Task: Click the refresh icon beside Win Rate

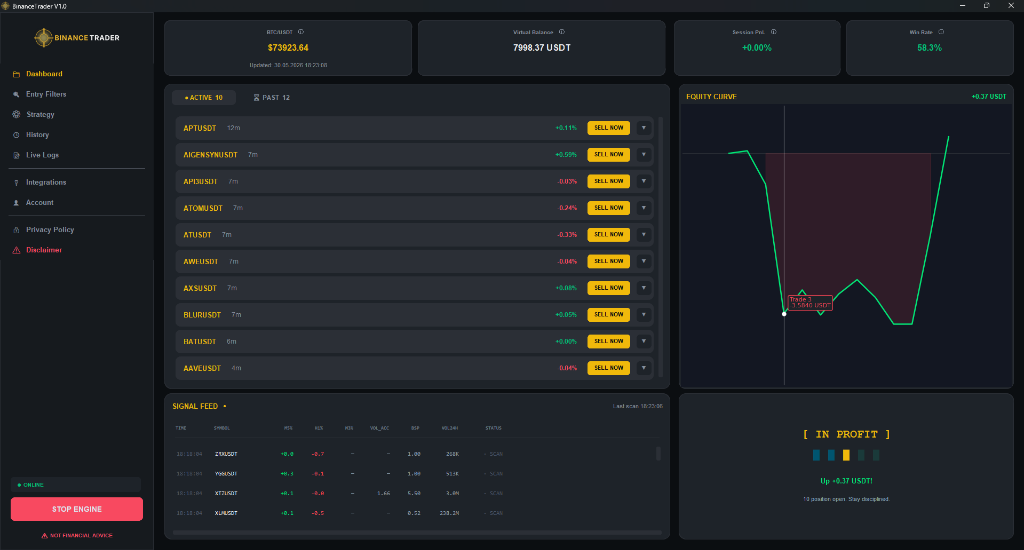Action: click(941, 31)
